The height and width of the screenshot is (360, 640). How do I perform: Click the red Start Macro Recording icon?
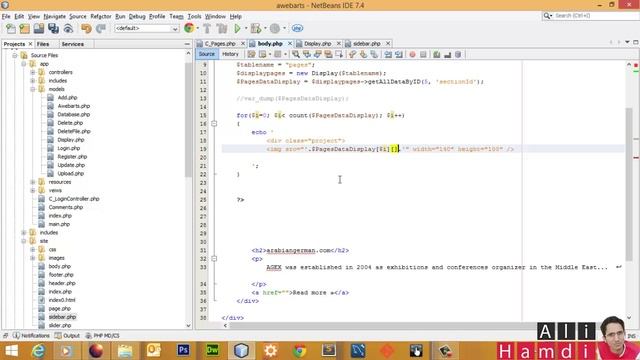(x=412, y=54)
